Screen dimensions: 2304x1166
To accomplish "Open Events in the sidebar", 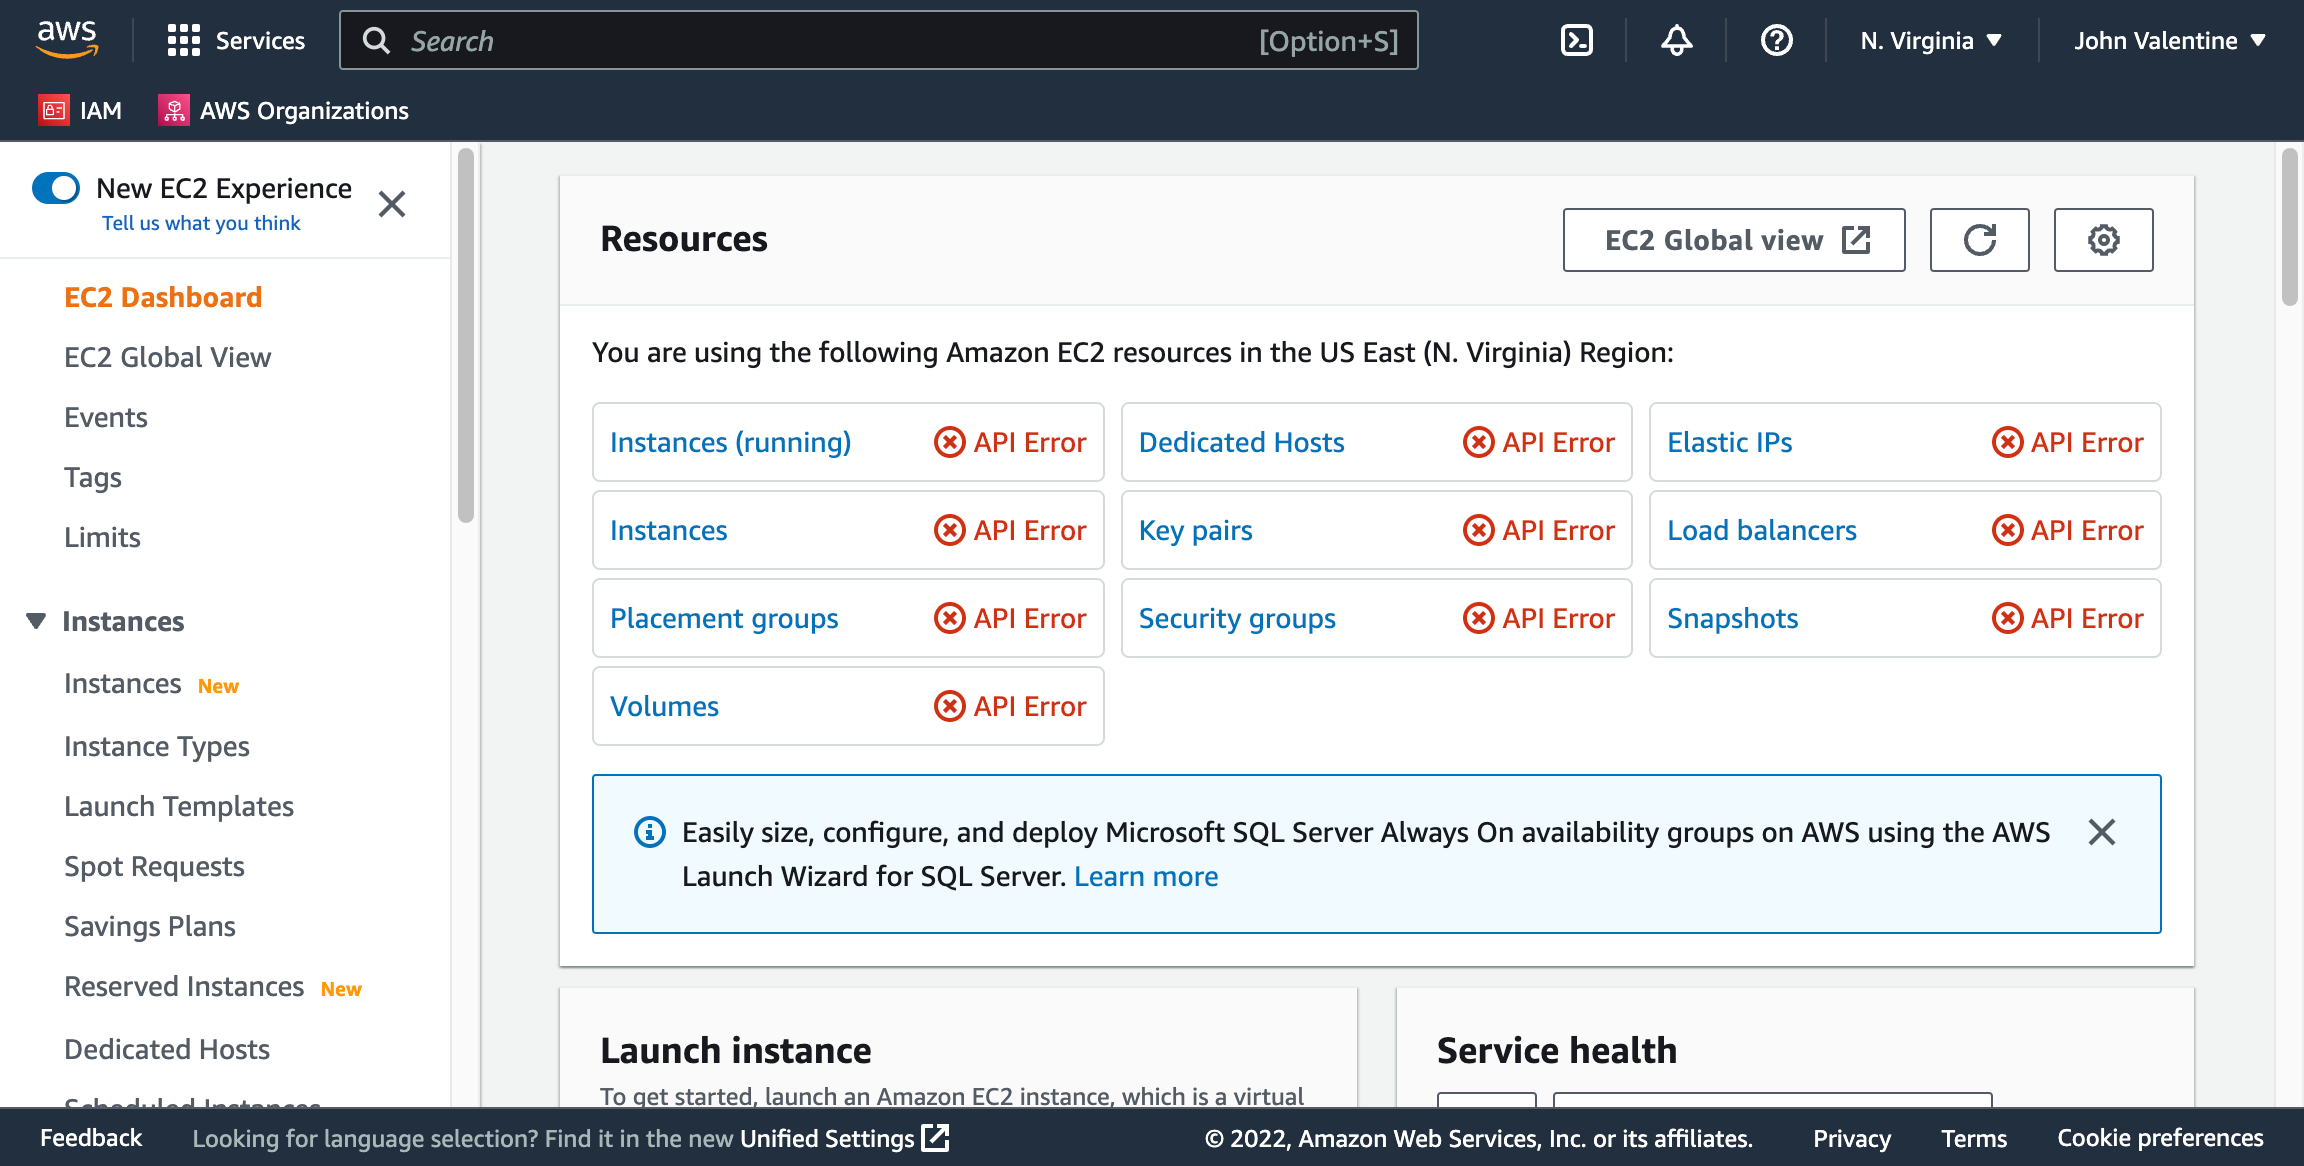I will (106, 417).
